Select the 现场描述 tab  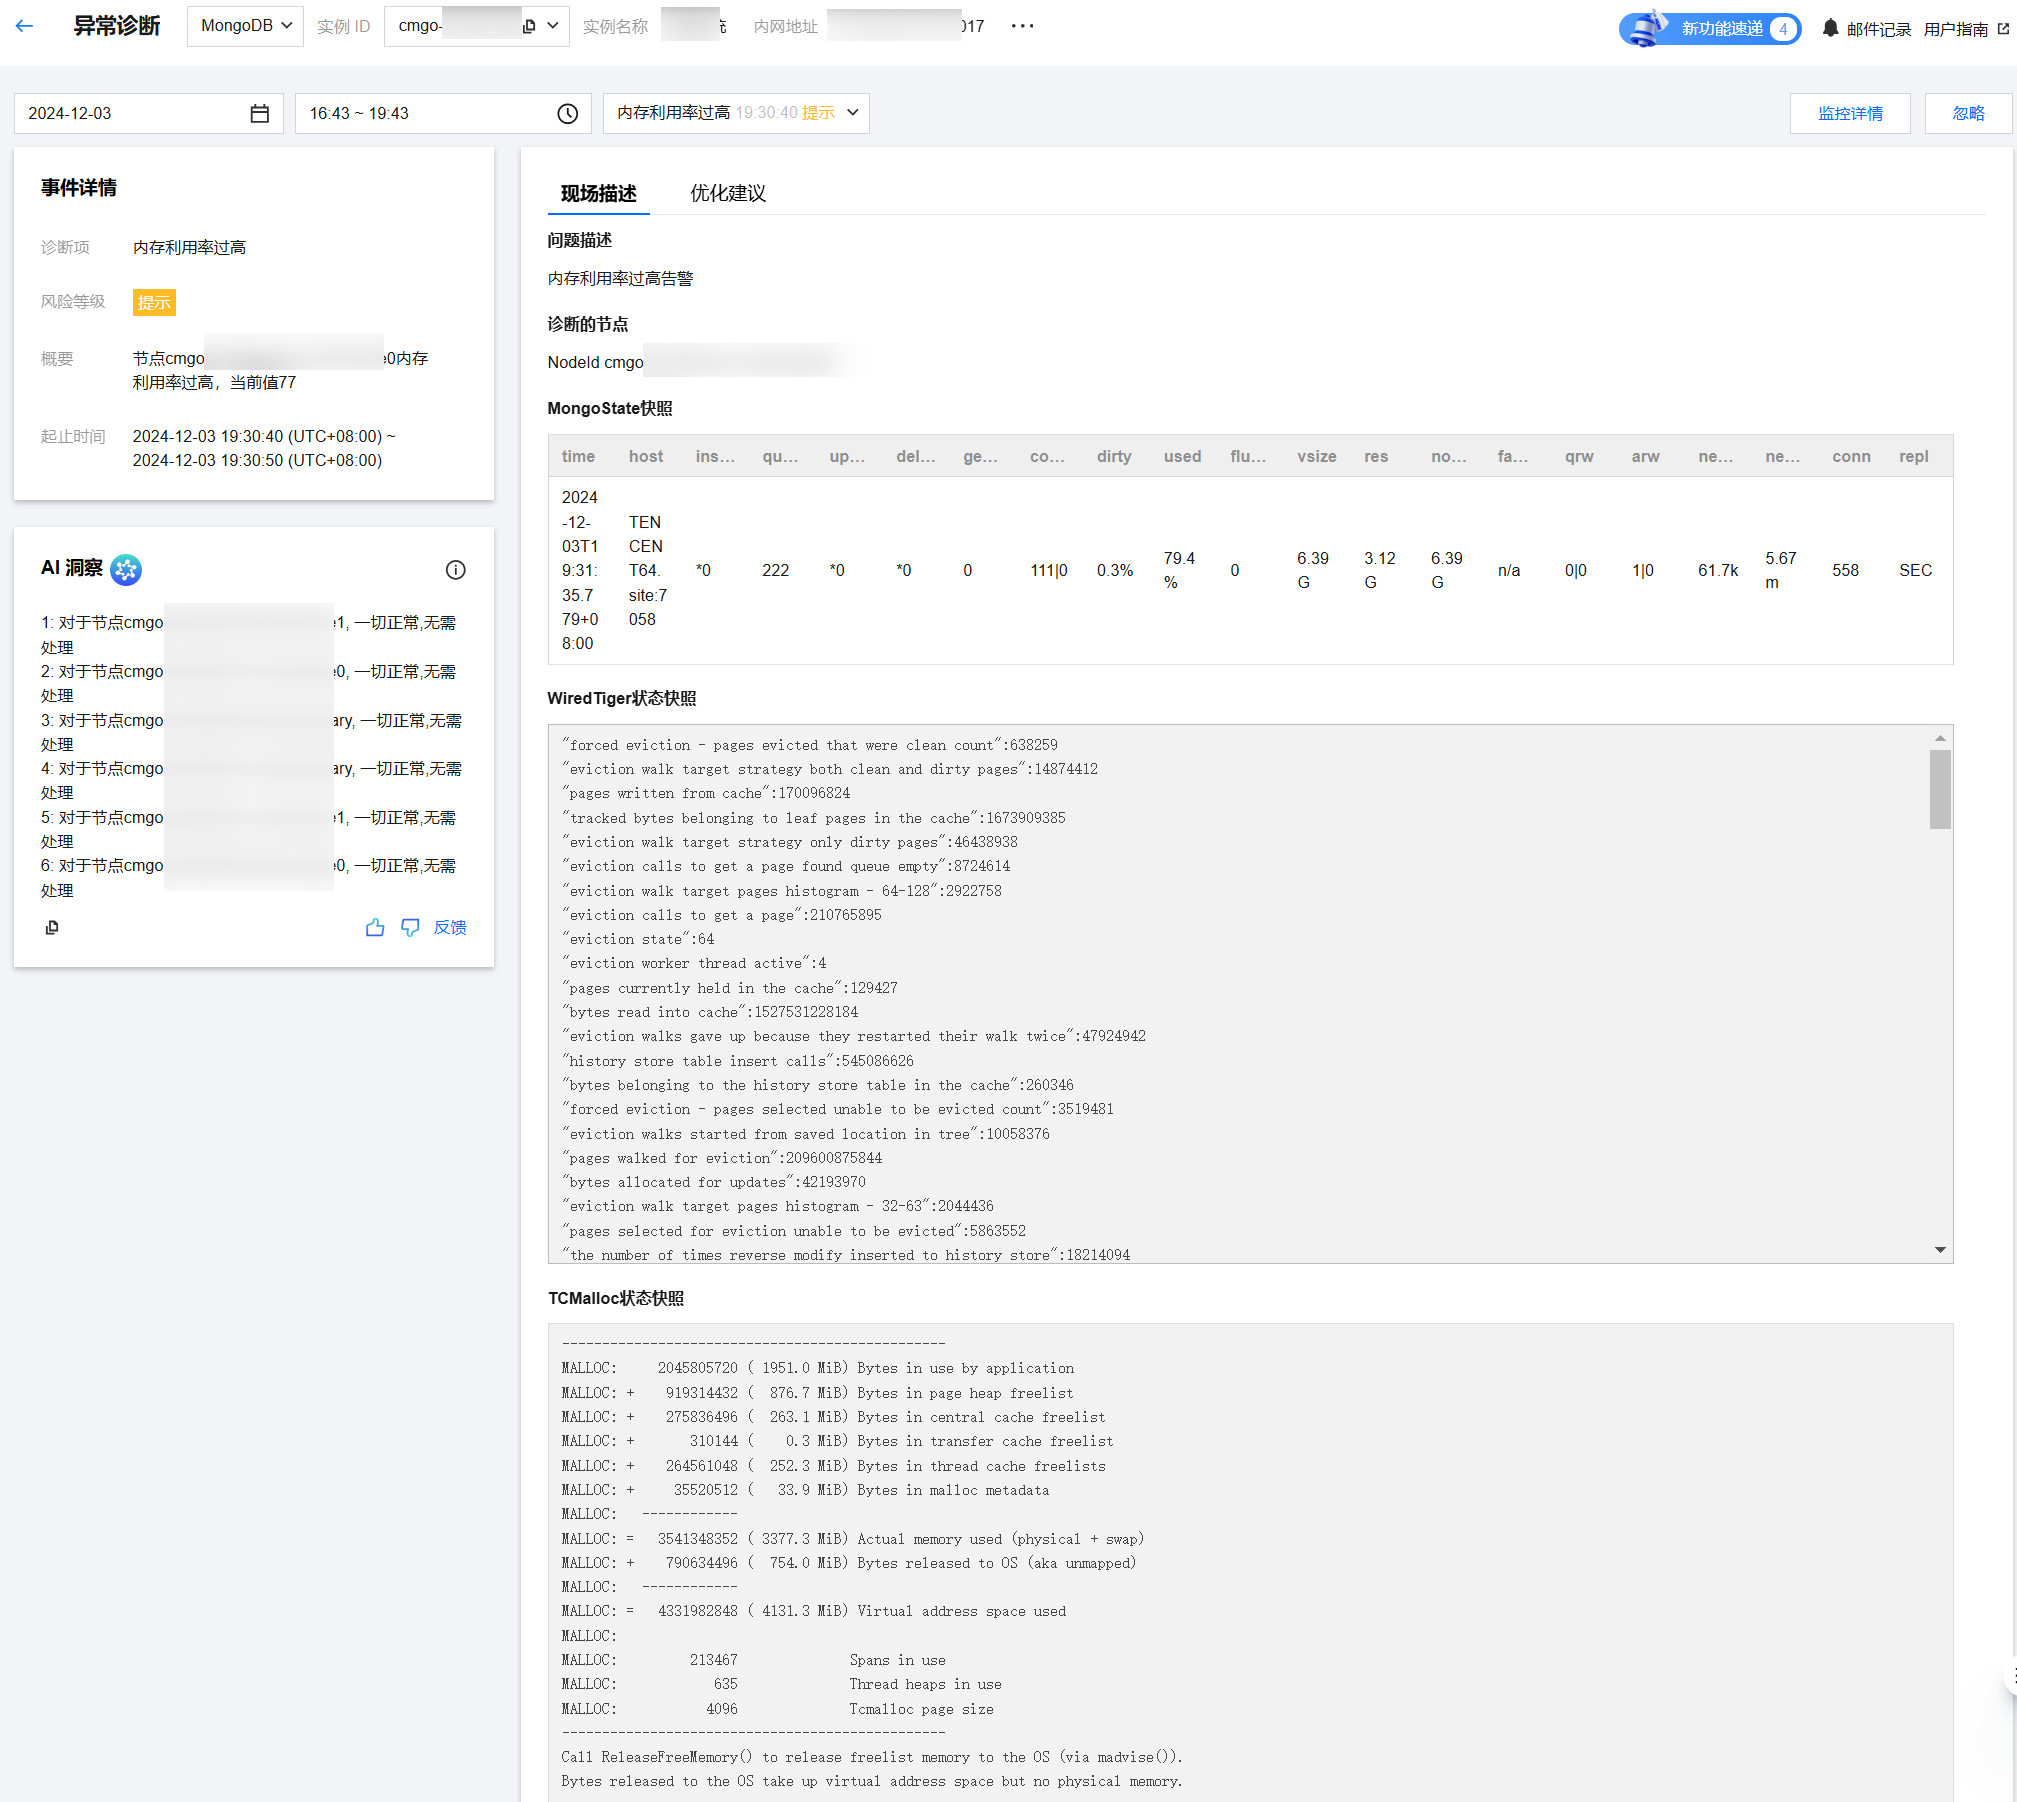(x=598, y=194)
